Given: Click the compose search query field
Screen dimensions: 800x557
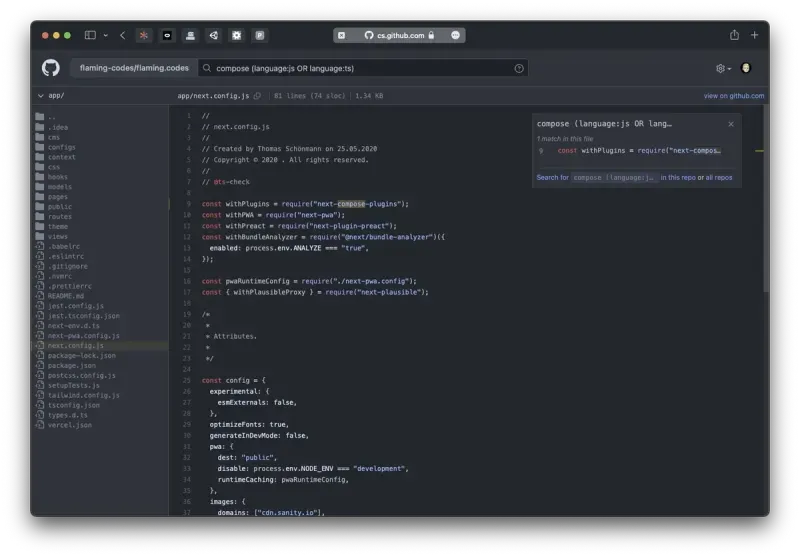Looking at the screenshot, I should pos(363,68).
